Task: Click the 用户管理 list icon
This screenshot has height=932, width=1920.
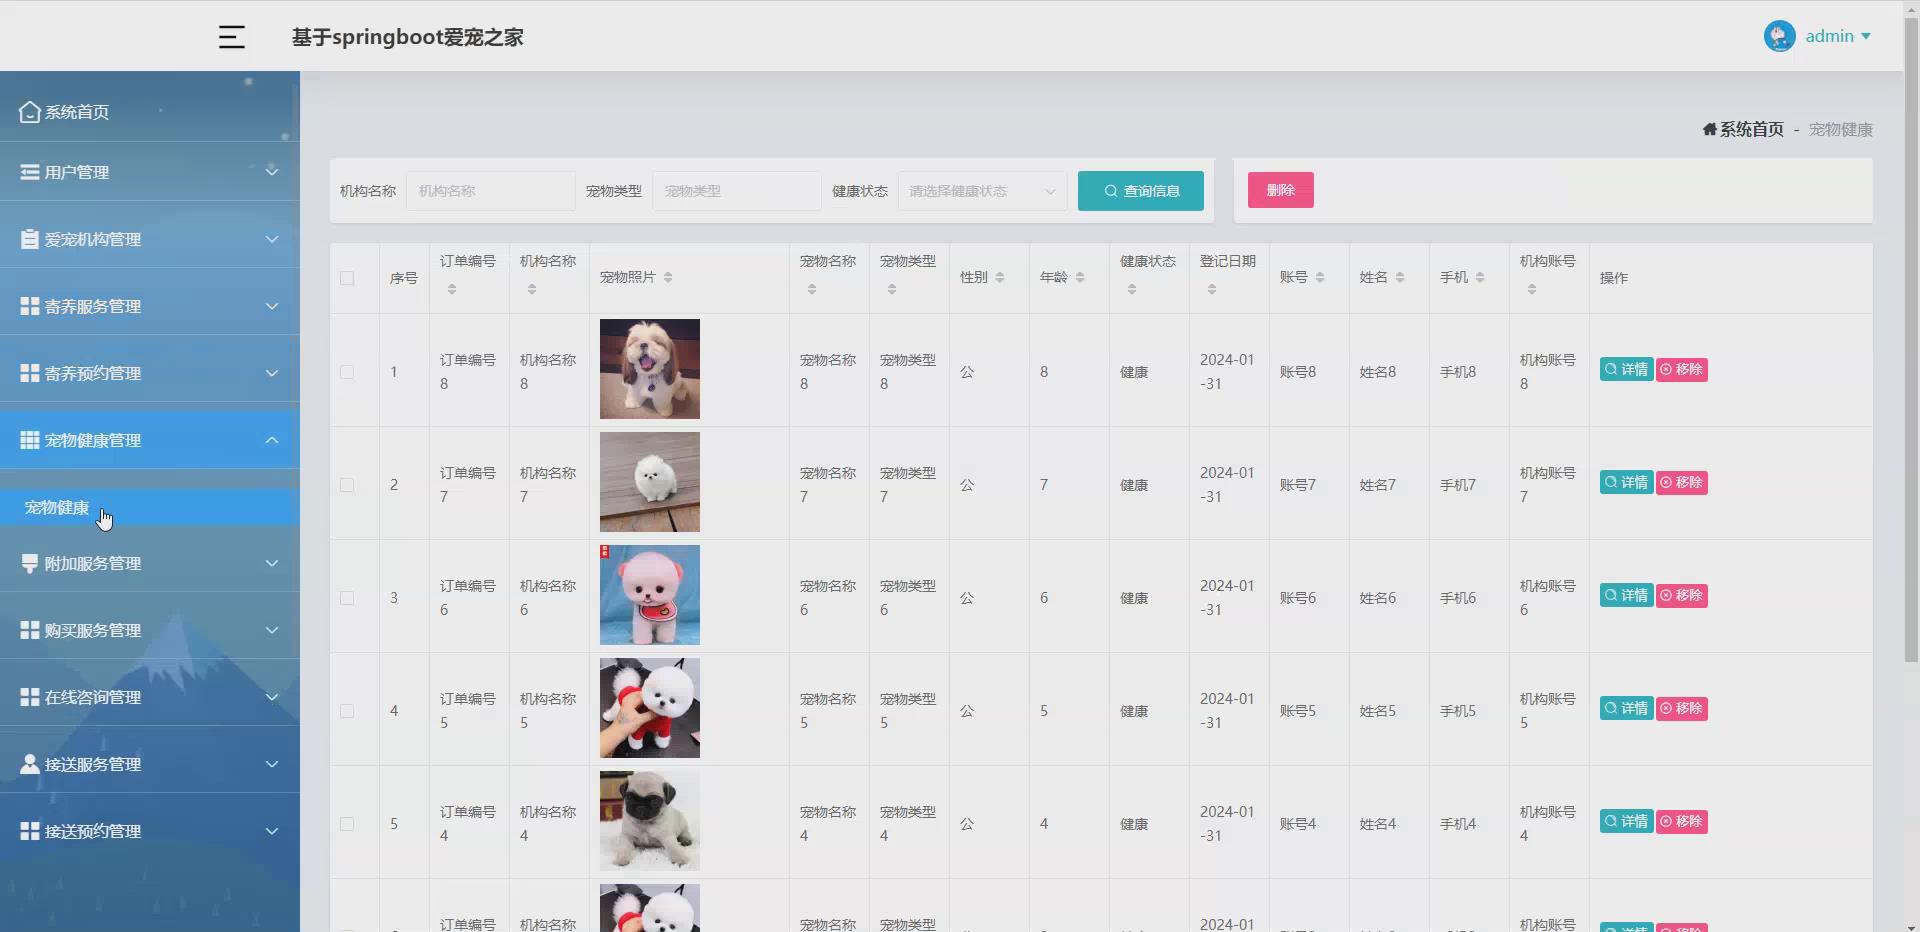Action: [30, 172]
